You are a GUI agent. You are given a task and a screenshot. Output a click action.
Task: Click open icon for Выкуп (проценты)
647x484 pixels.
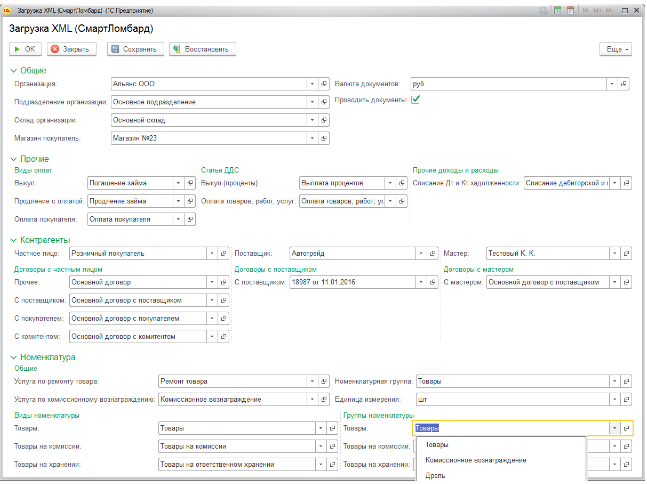point(401,183)
